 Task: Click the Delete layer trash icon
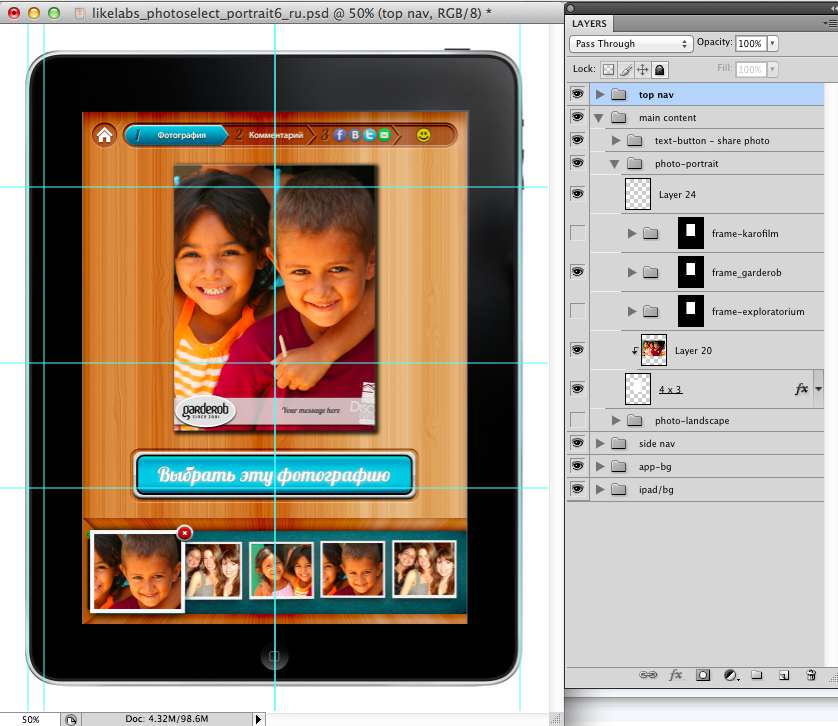coord(811,675)
